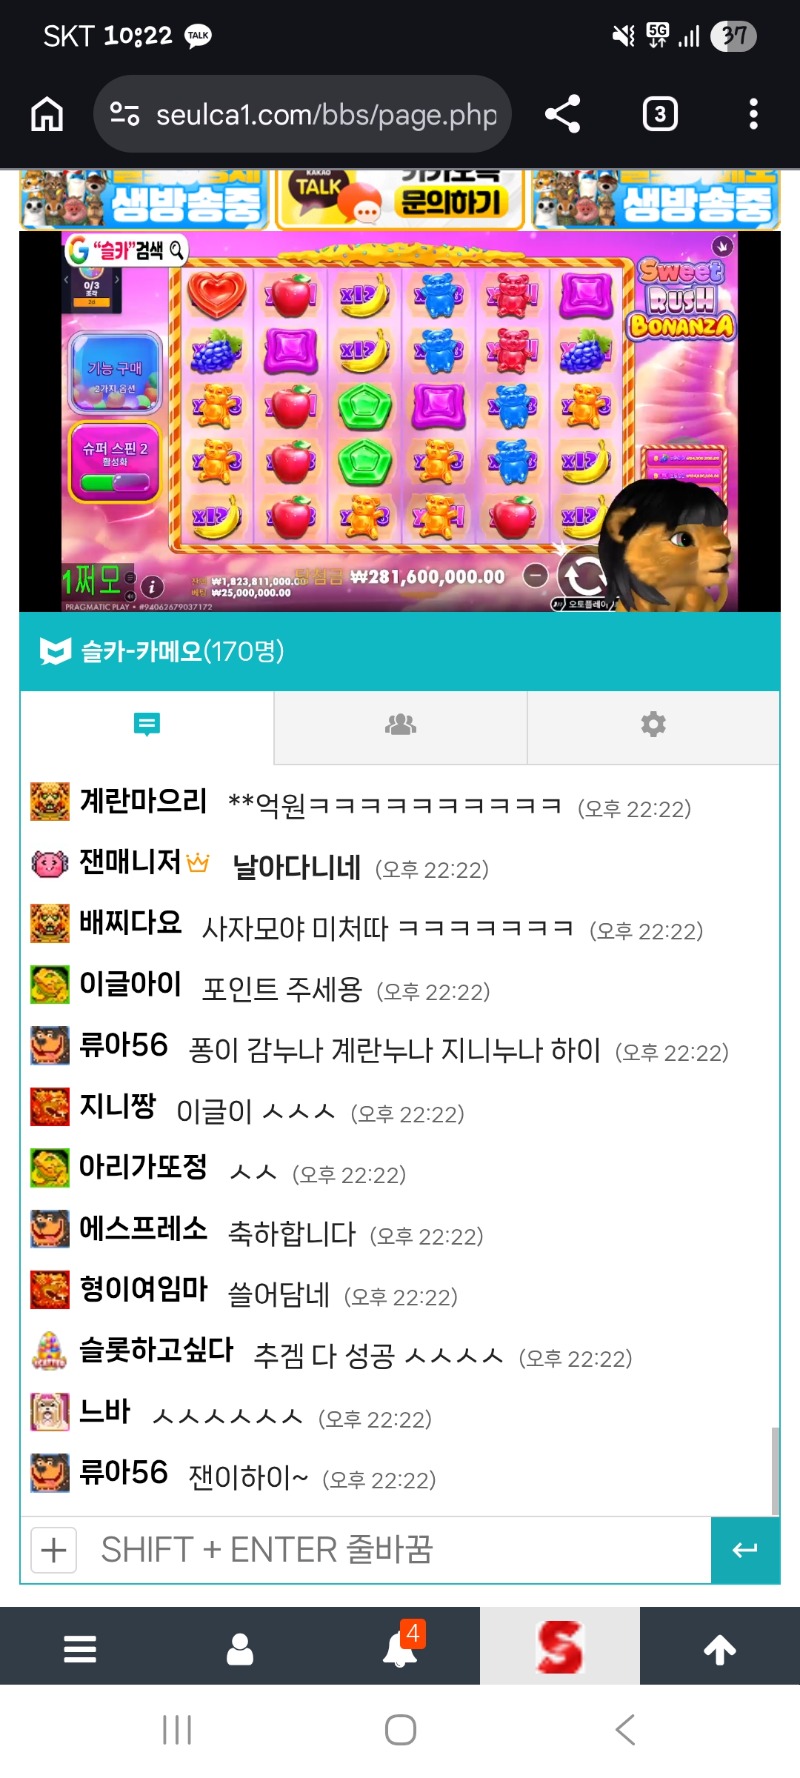
Task: Focus the SHIFT + ENTER message field
Action: click(x=400, y=1550)
